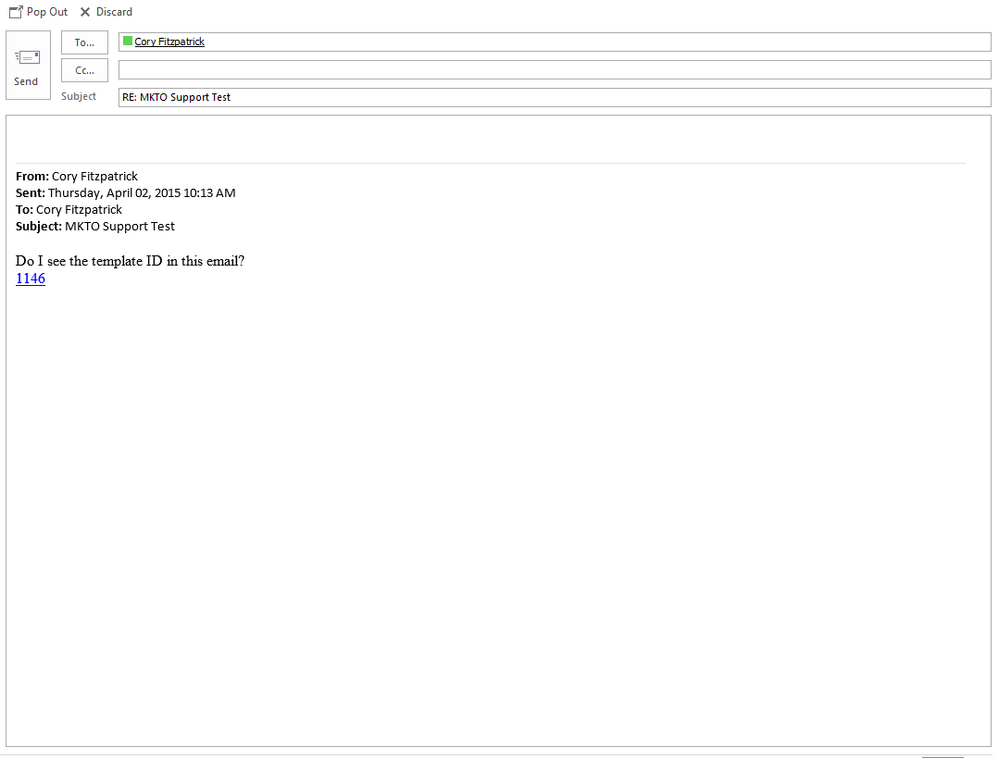Click the sentence about the template ID
The width and height of the screenshot is (999, 758).
click(130, 261)
